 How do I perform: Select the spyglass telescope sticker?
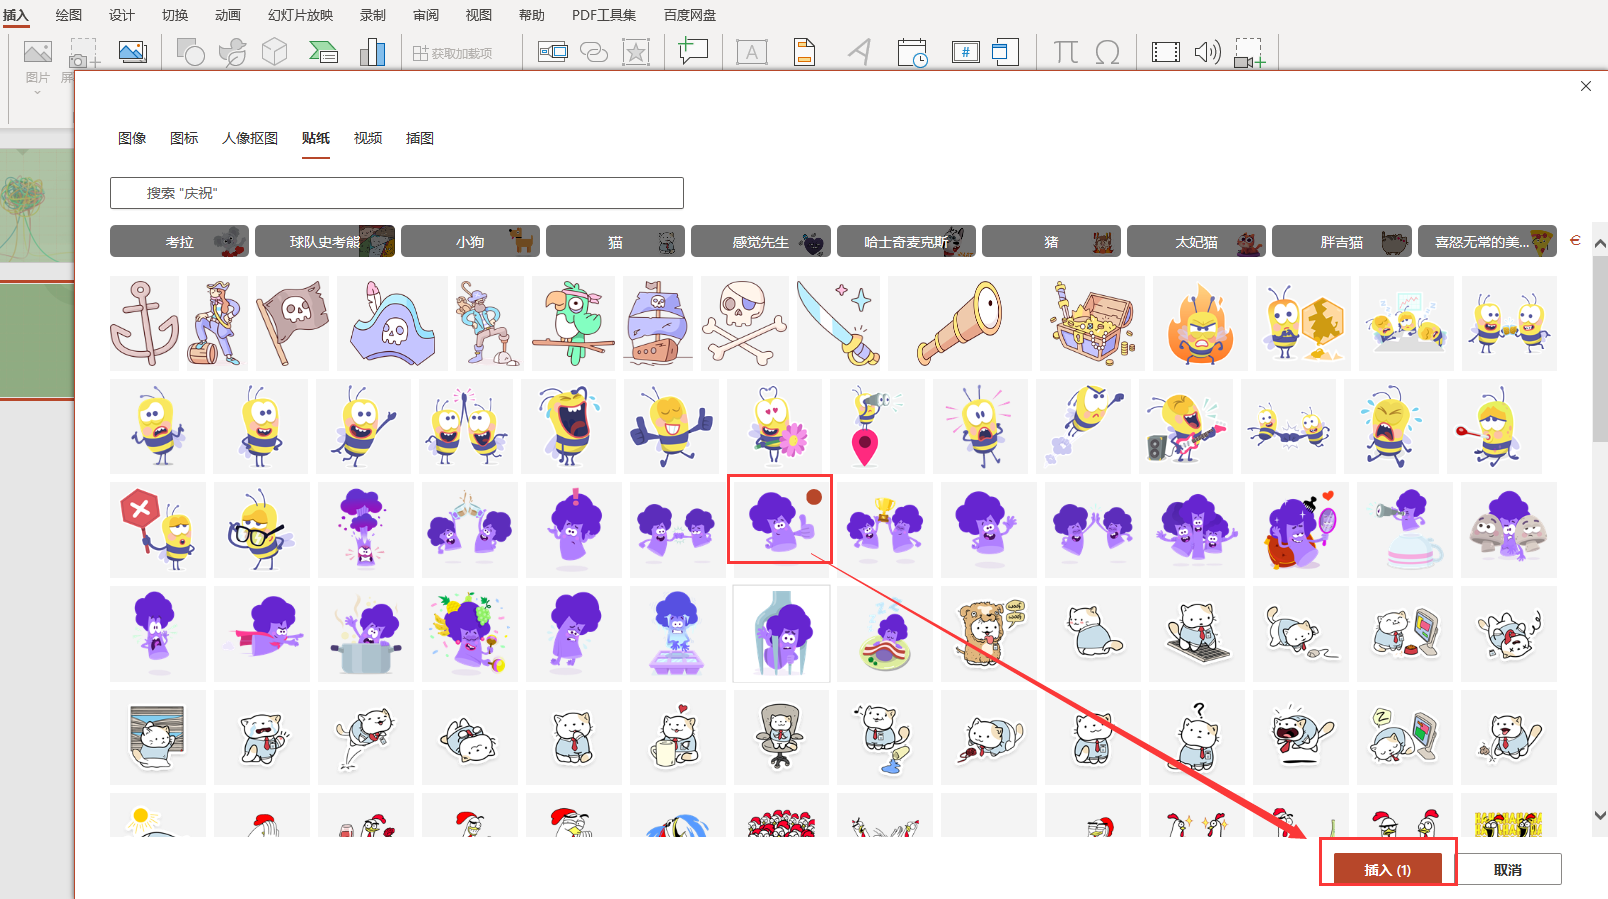pyautogui.click(x=960, y=323)
